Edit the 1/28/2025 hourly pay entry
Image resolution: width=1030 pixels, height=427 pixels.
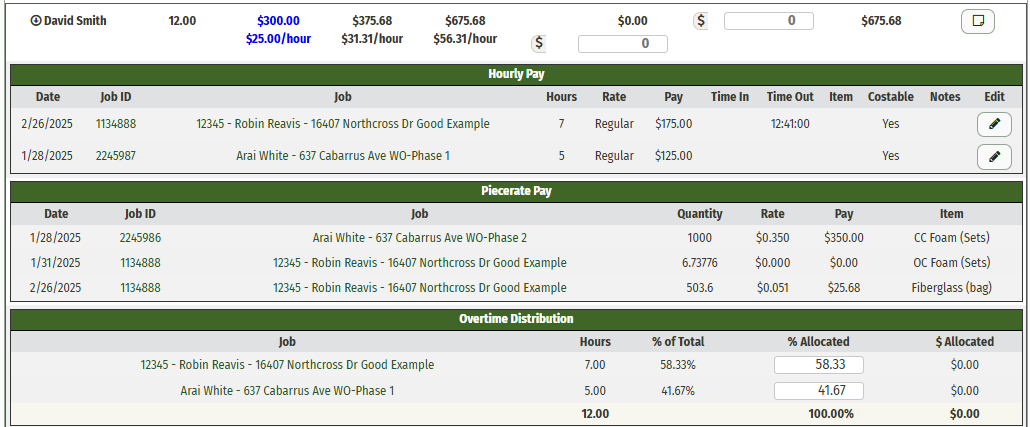click(x=993, y=156)
